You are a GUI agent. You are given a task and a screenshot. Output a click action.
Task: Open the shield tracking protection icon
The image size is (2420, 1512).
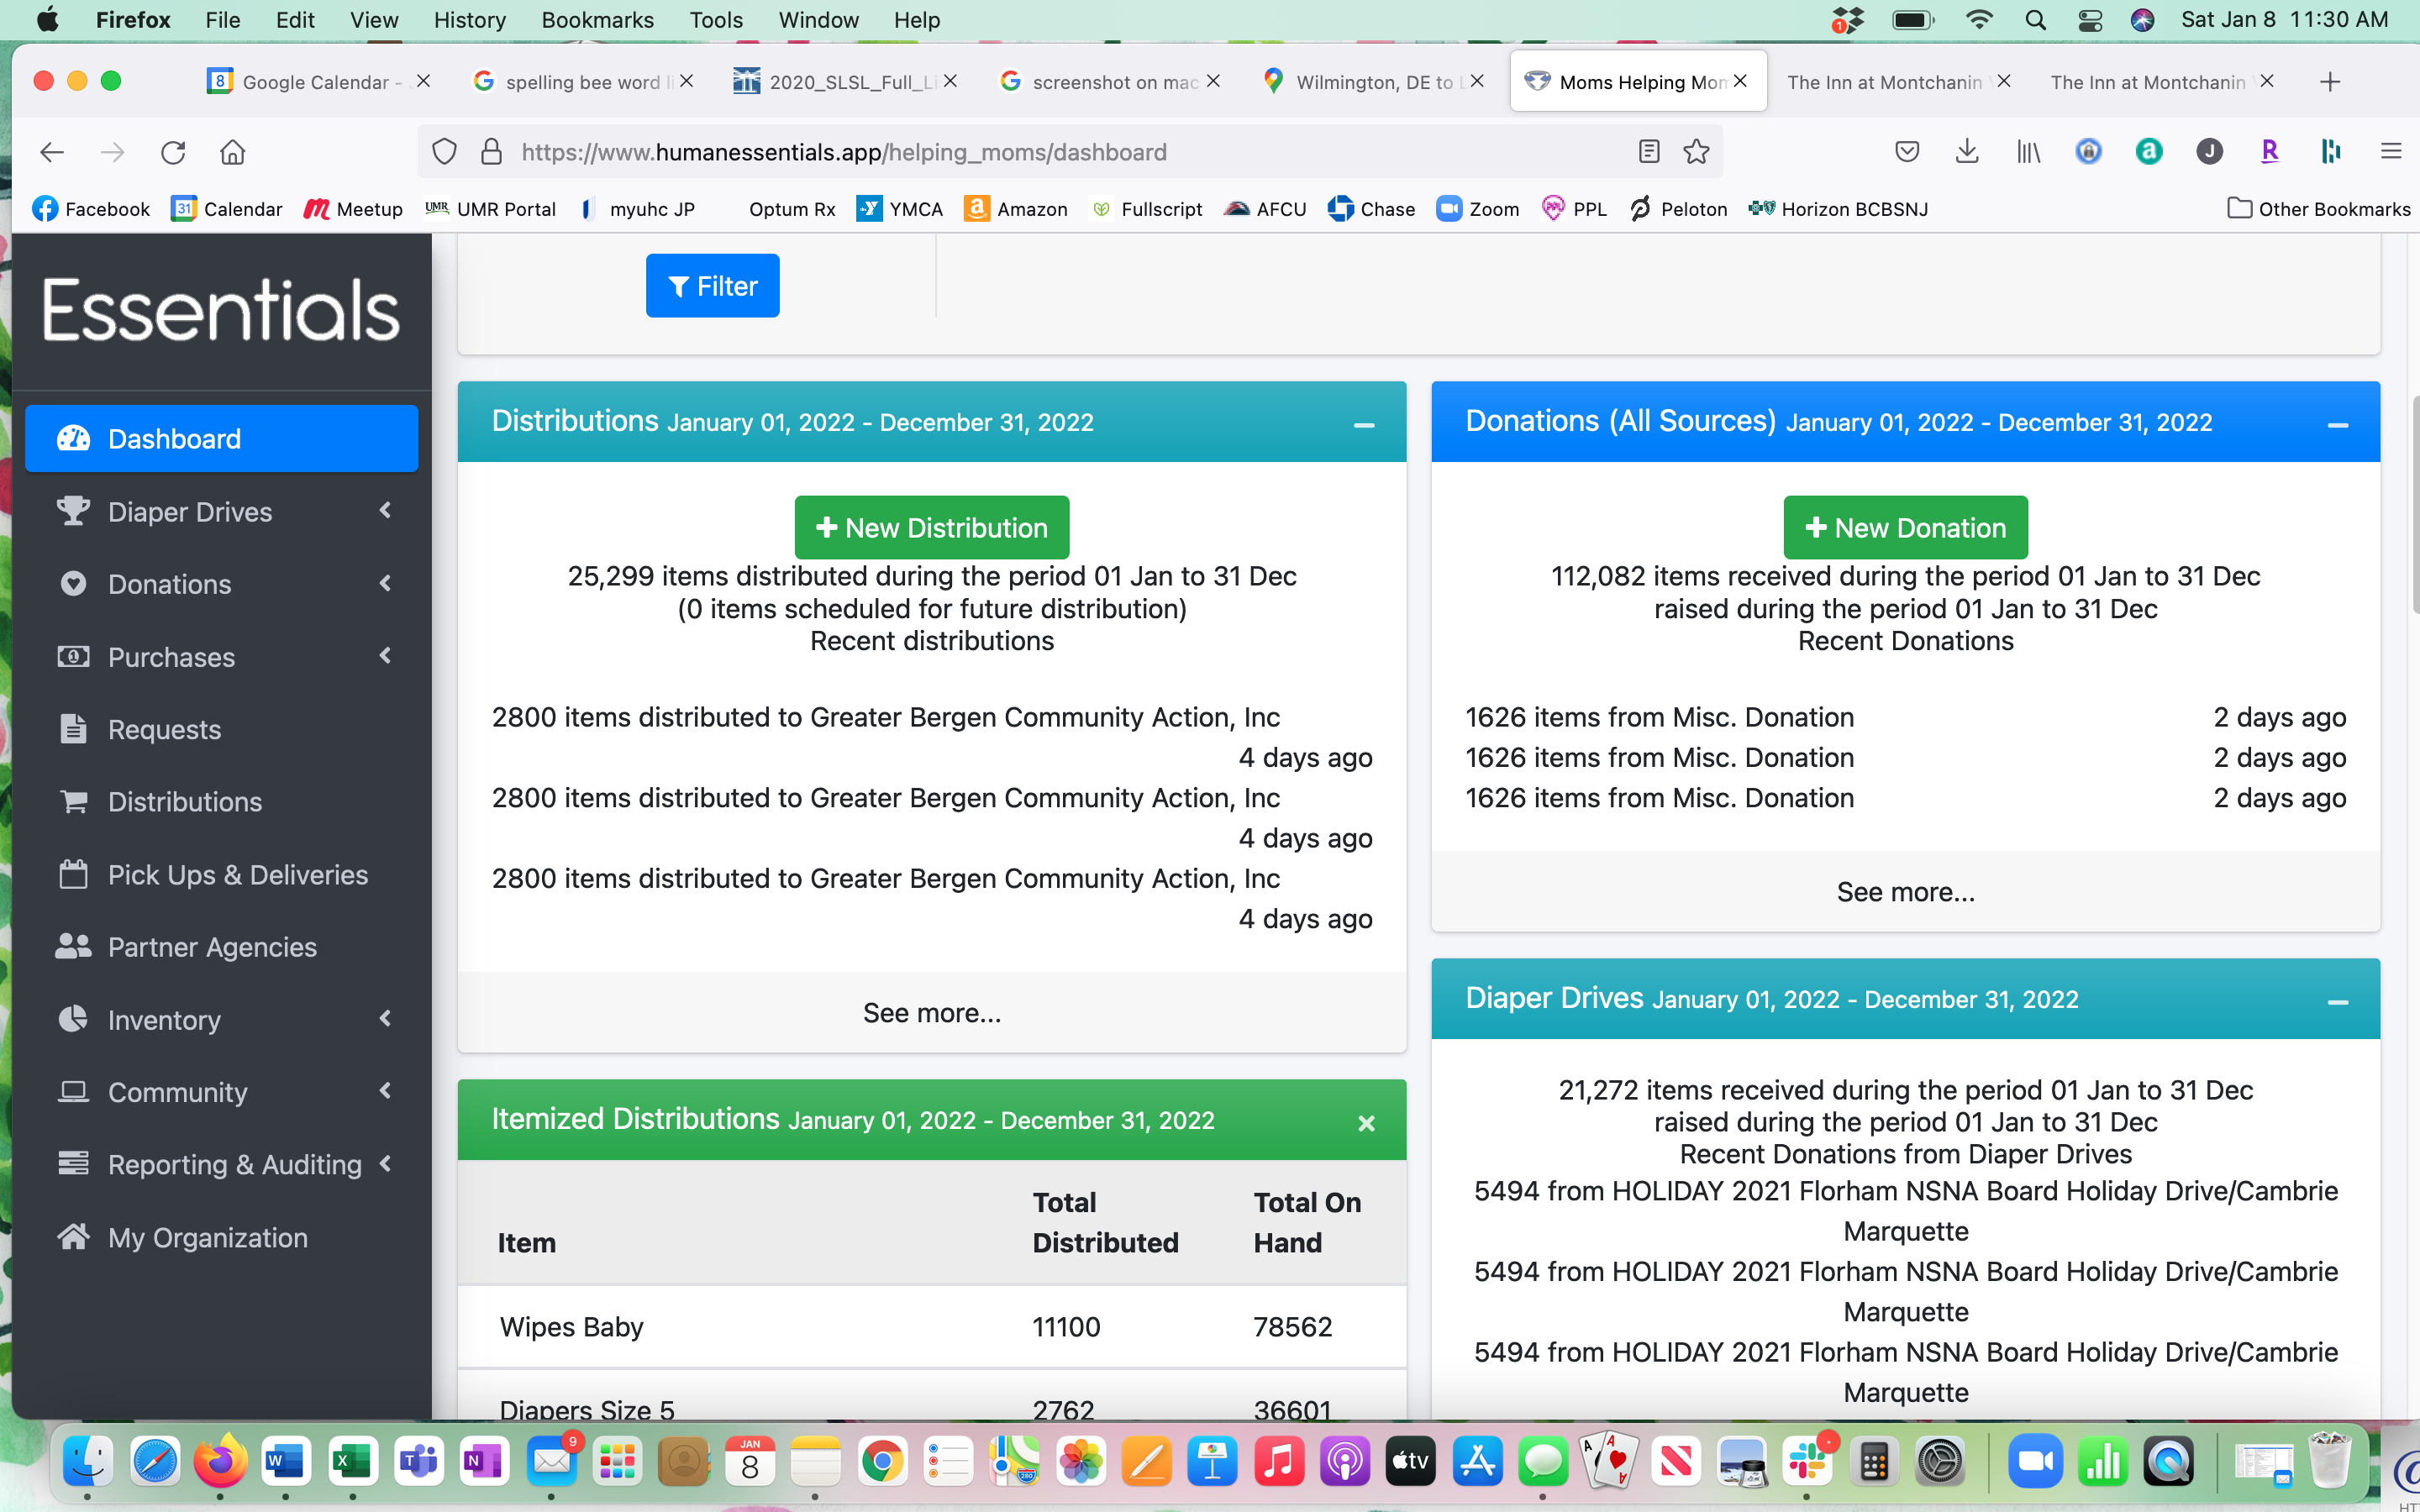[444, 152]
